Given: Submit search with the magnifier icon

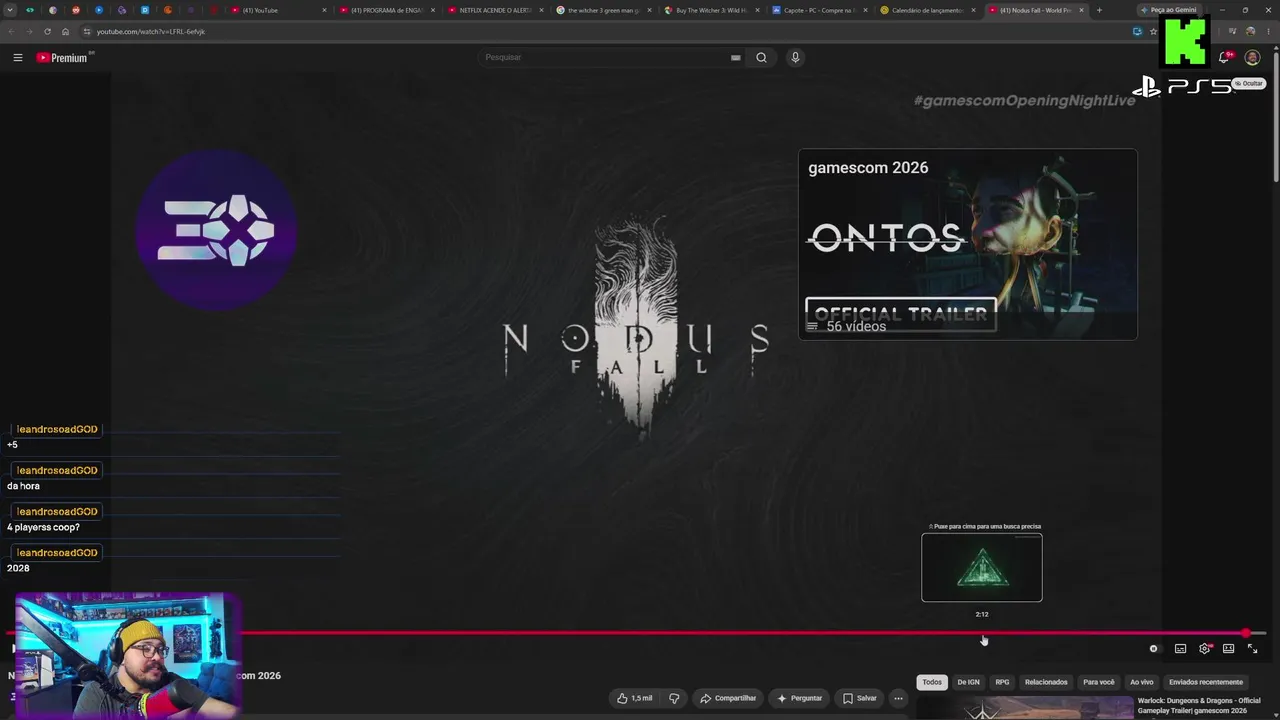Looking at the screenshot, I should point(761,58).
